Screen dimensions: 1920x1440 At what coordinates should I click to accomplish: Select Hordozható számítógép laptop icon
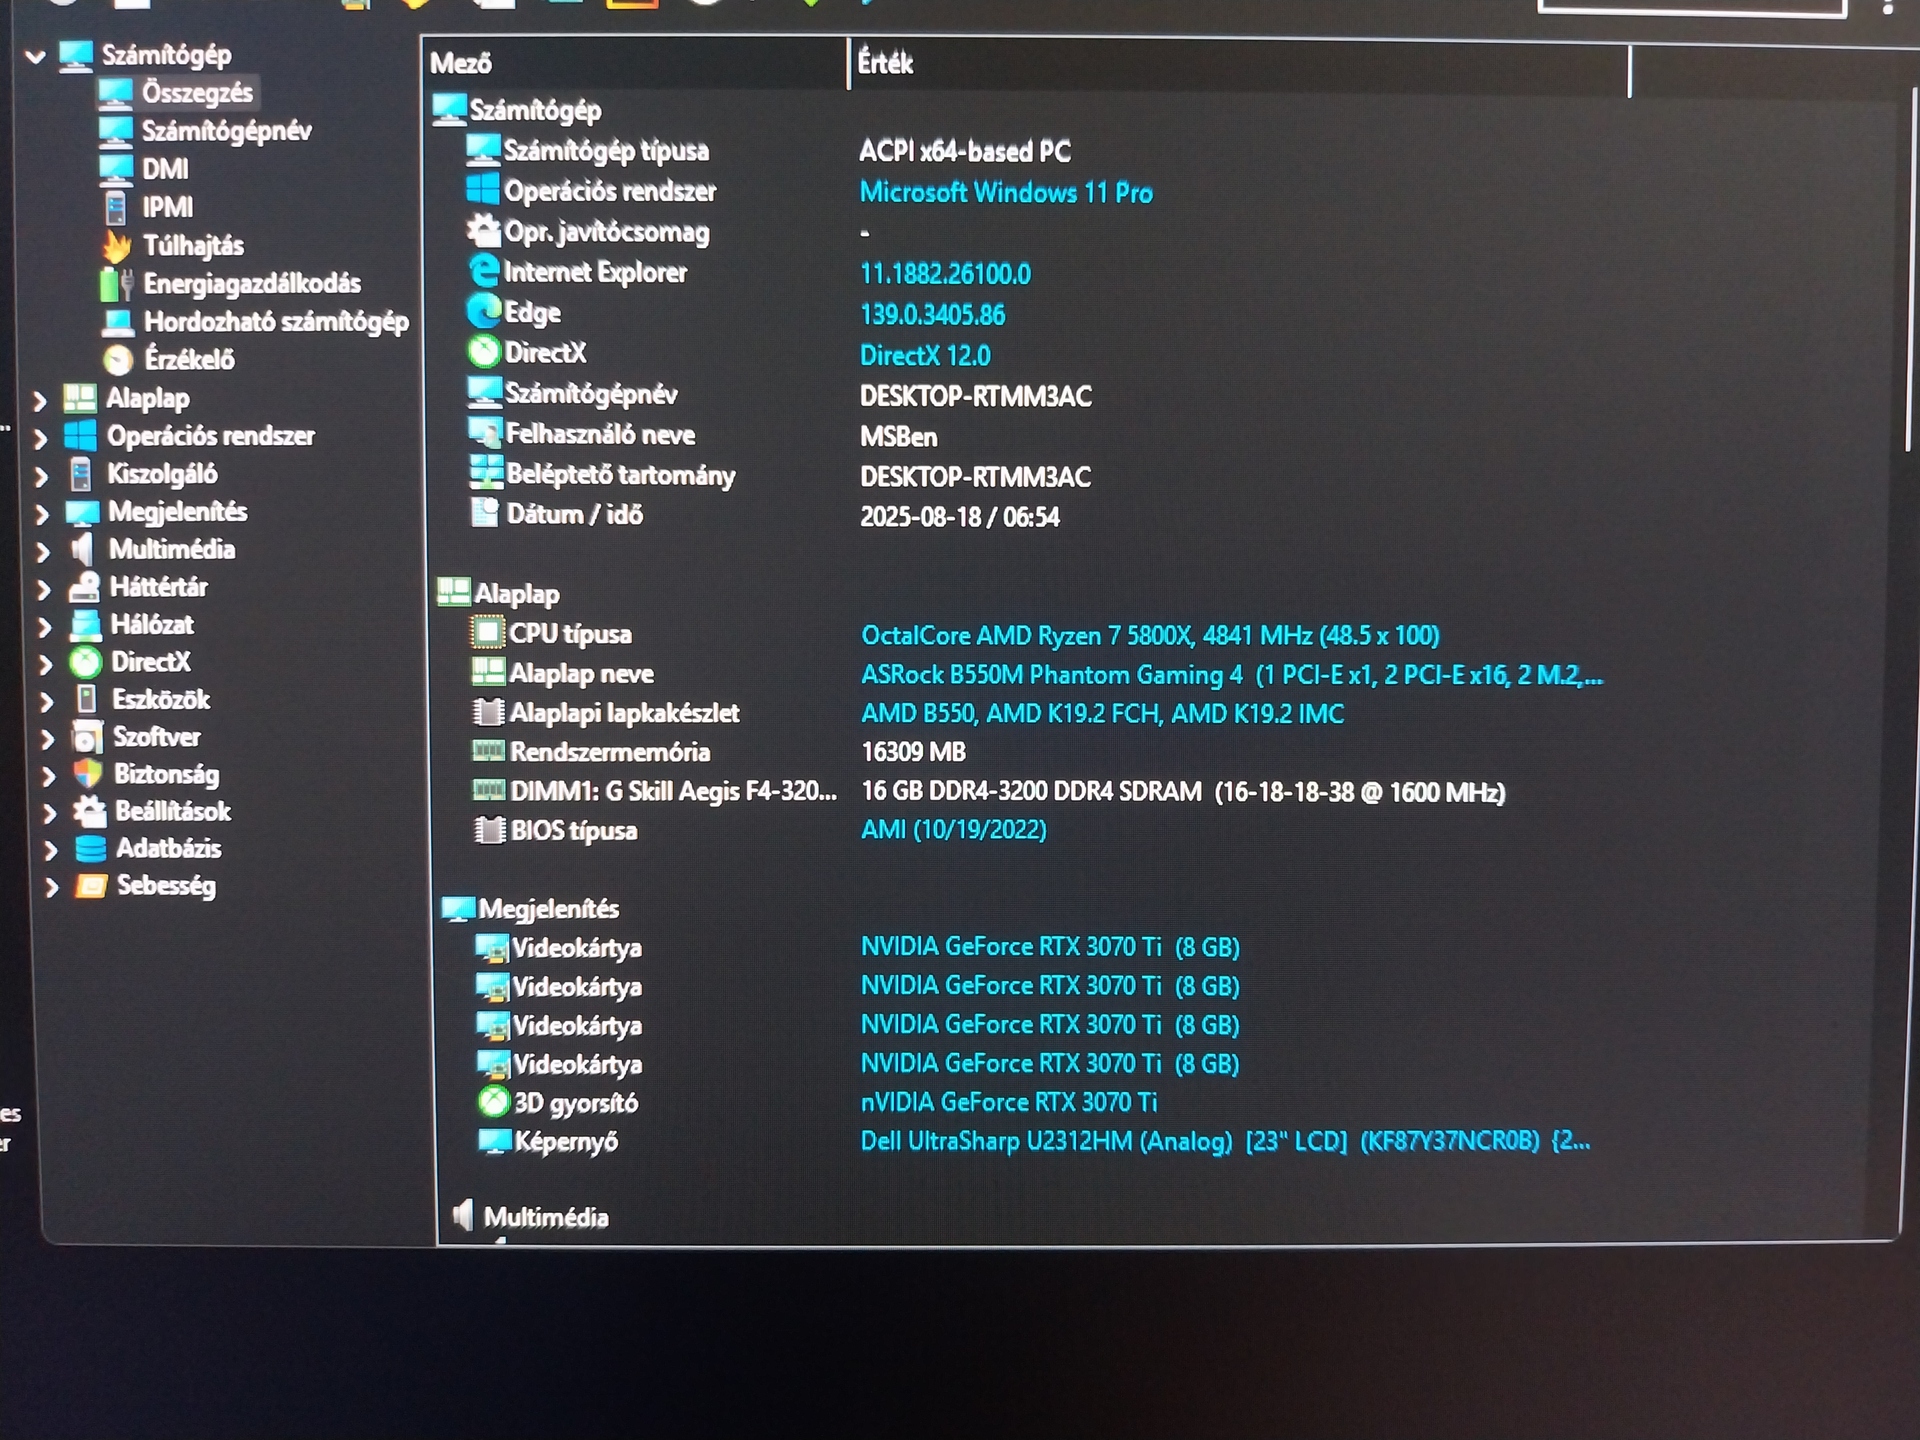tap(118, 322)
